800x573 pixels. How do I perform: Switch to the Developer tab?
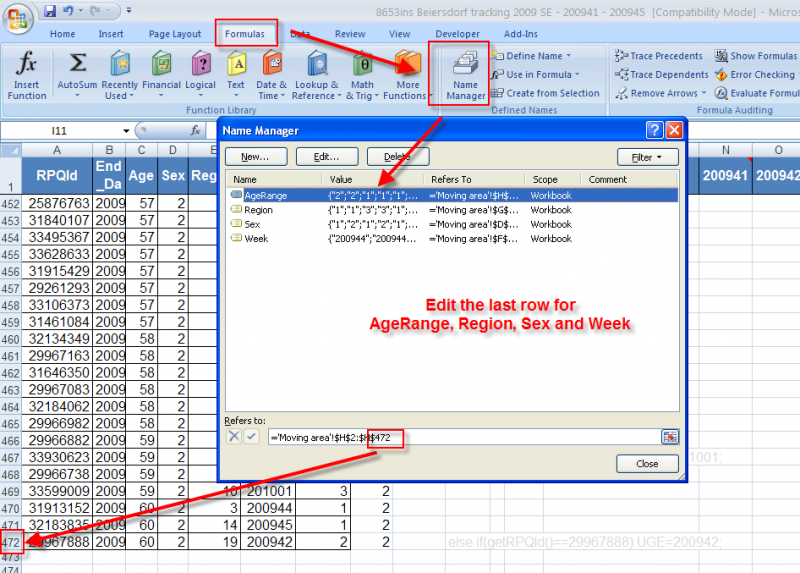457,34
